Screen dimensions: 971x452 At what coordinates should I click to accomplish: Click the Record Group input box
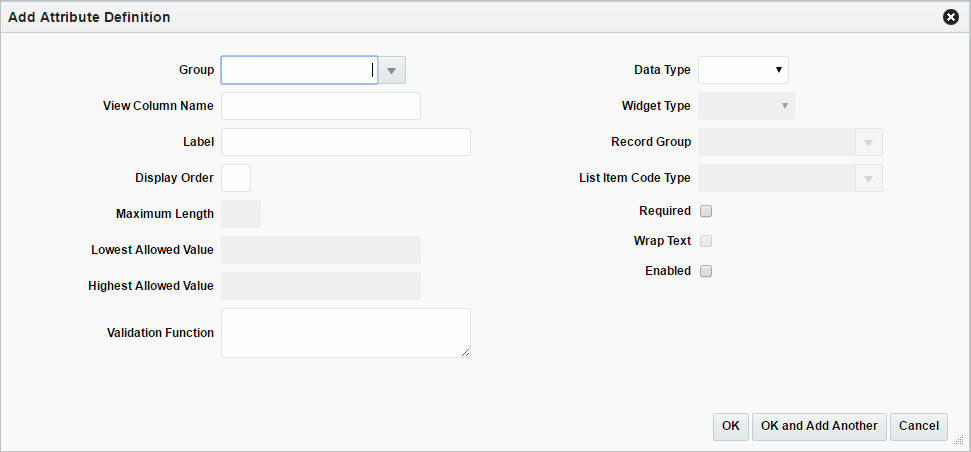(777, 142)
